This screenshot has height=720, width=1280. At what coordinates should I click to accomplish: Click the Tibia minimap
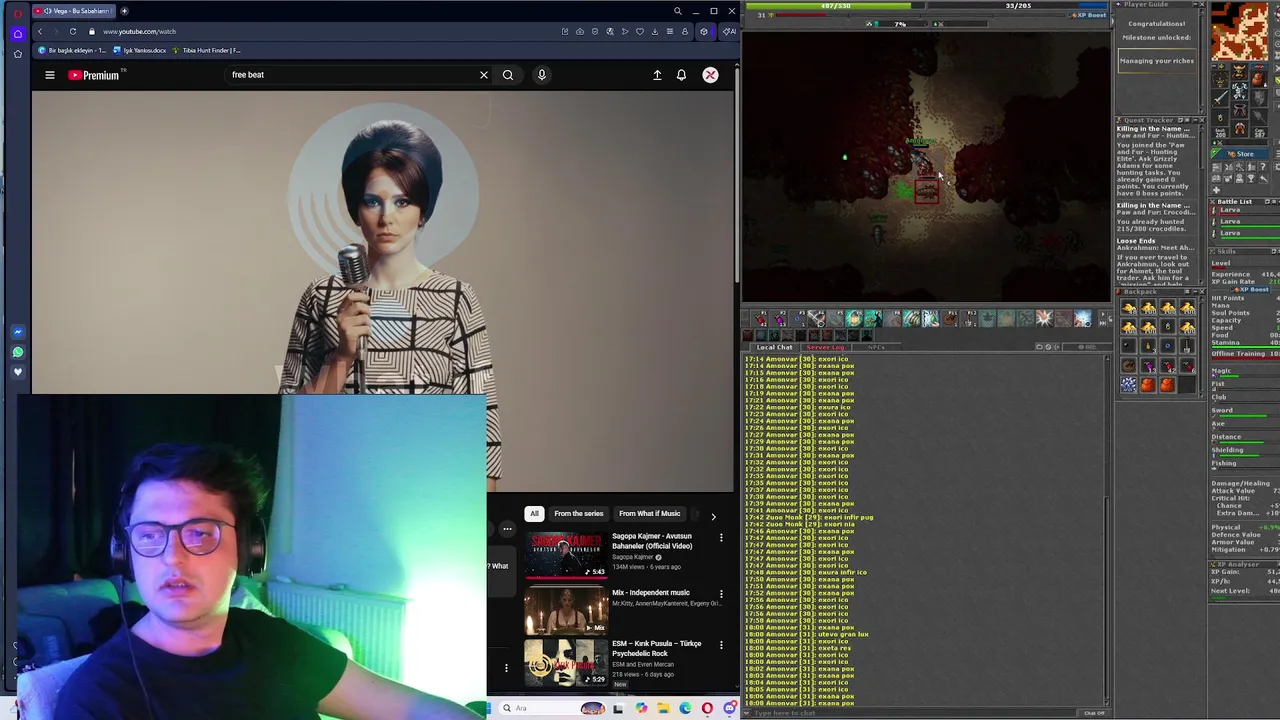click(1239, 32)
